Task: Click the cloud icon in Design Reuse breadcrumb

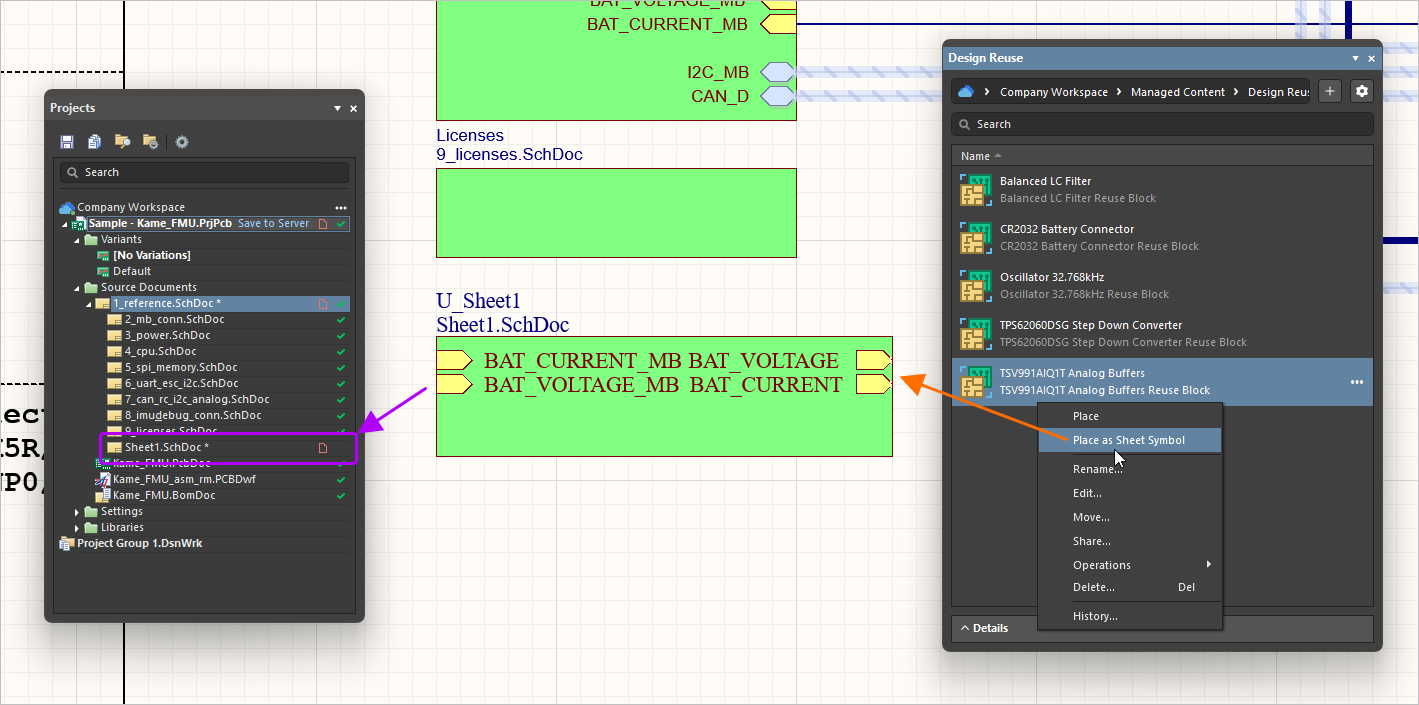Action: tap(965, 91)
